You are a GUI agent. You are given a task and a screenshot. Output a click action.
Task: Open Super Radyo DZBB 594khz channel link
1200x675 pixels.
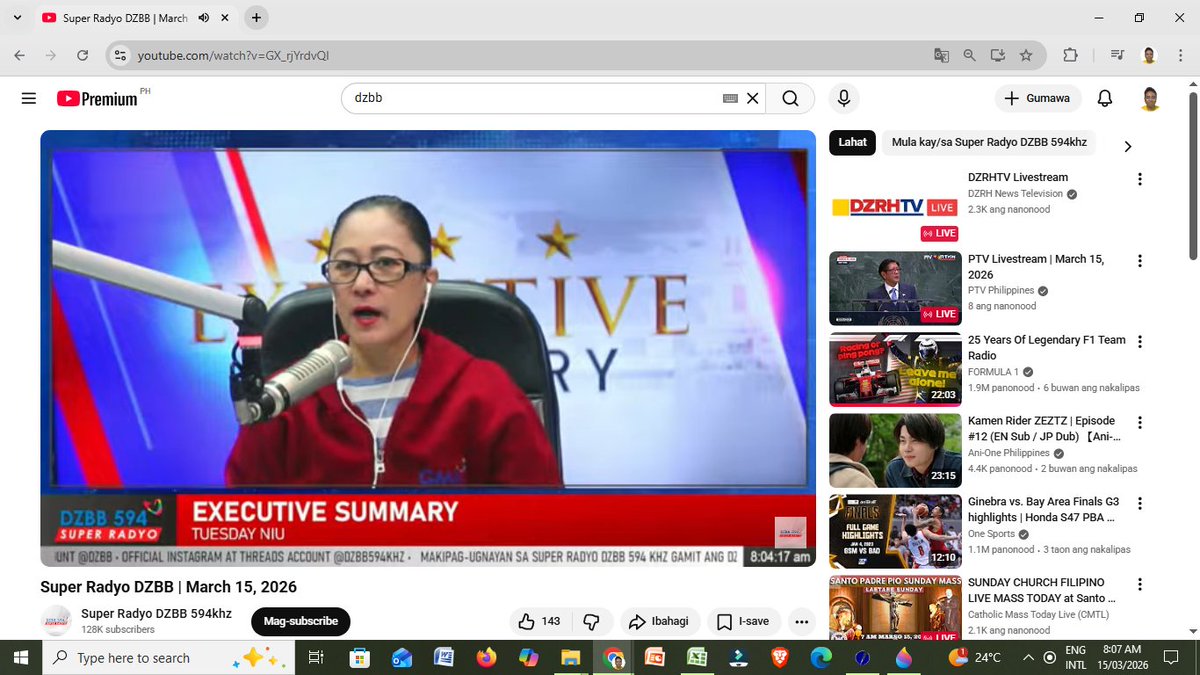(x=157, y=613)
